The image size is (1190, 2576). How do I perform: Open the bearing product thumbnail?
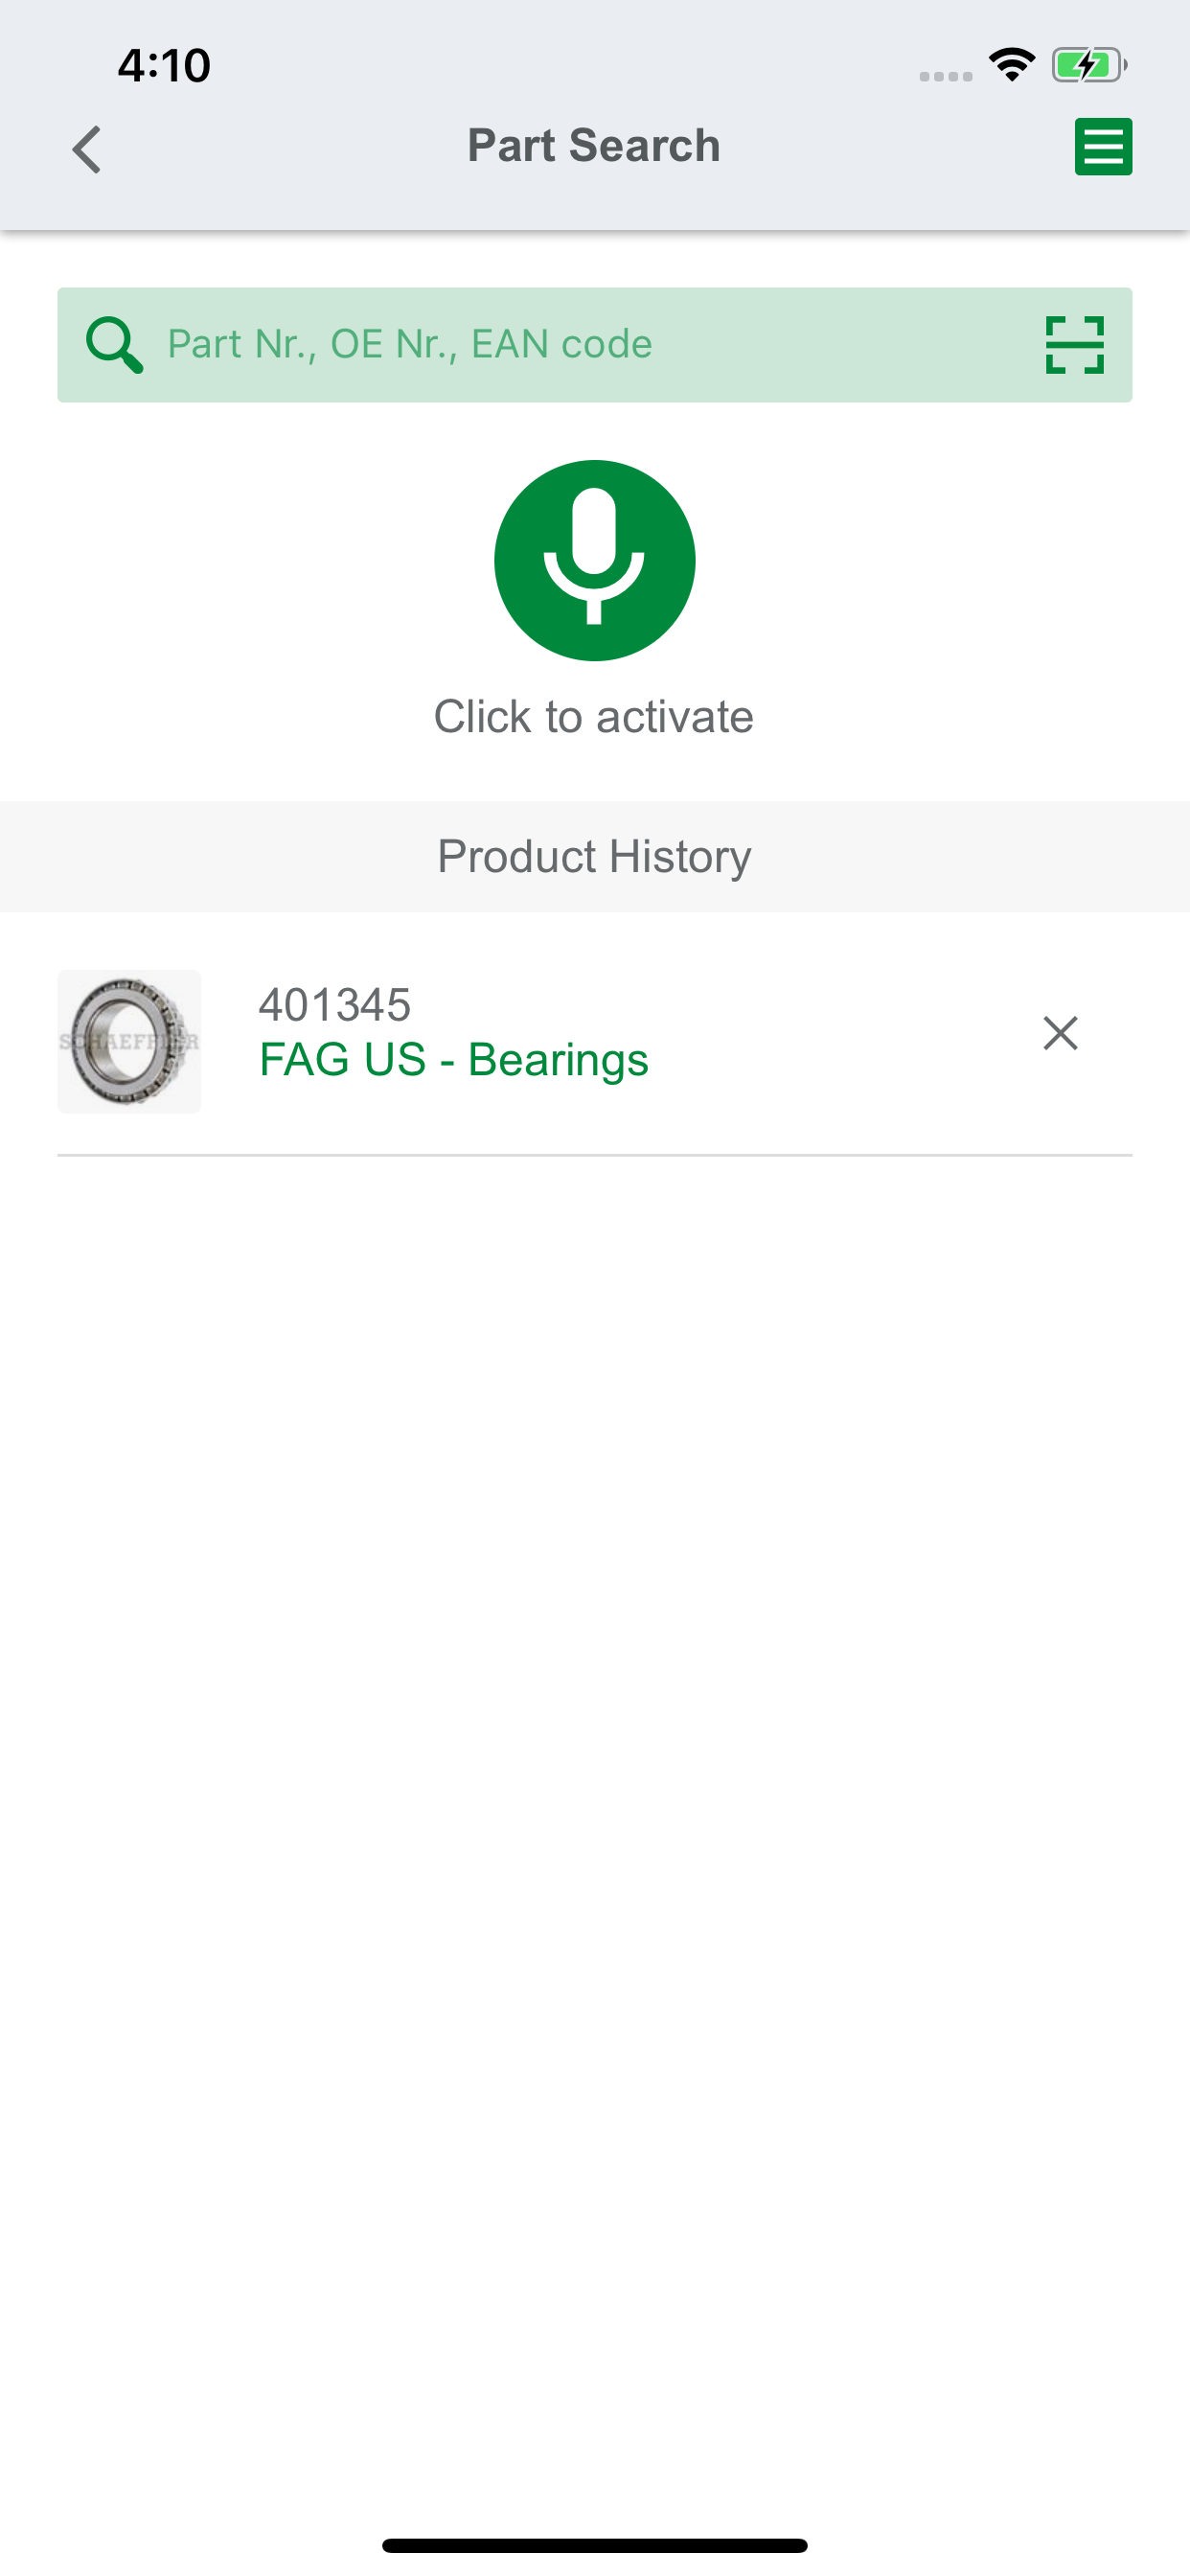click(x=129, y=1041)
